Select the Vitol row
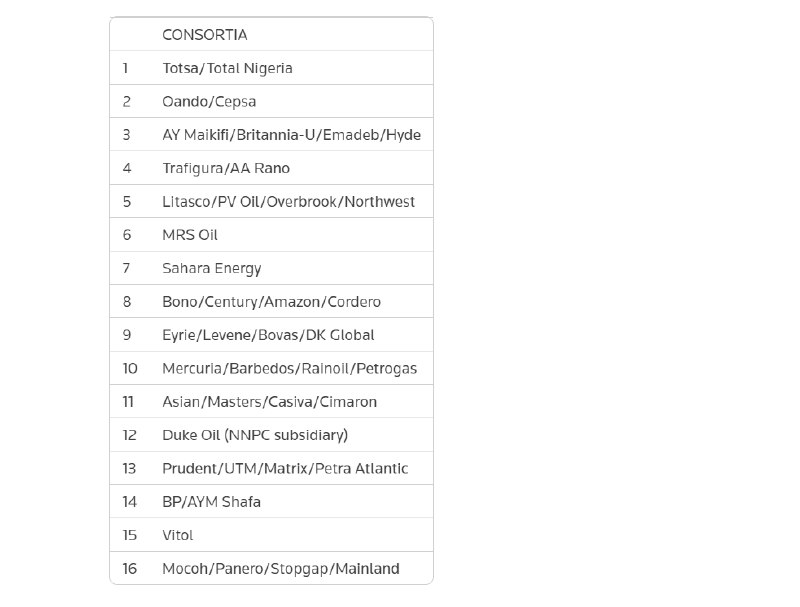Image resolution: width=800 pixels, height=607 pixels. tap(271, 535)
